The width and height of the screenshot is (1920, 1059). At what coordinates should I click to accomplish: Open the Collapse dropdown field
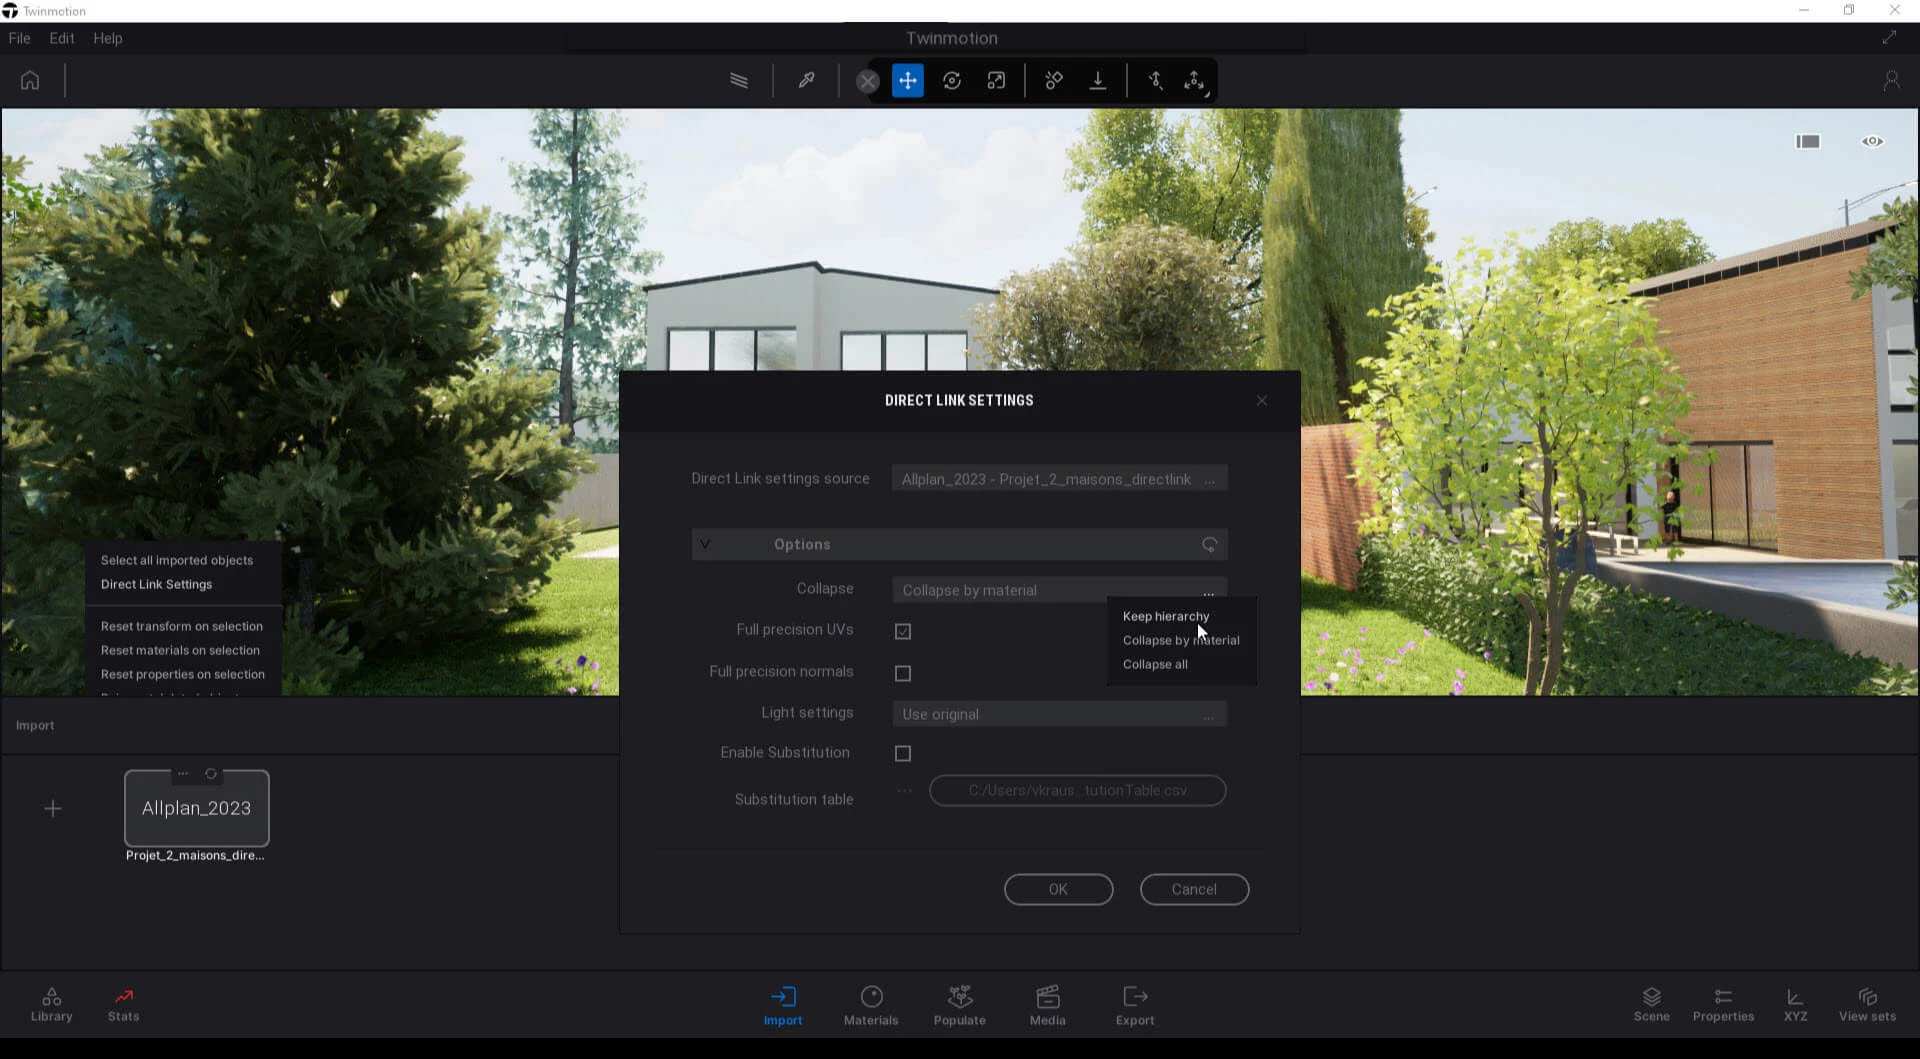tap(1060, 590)
